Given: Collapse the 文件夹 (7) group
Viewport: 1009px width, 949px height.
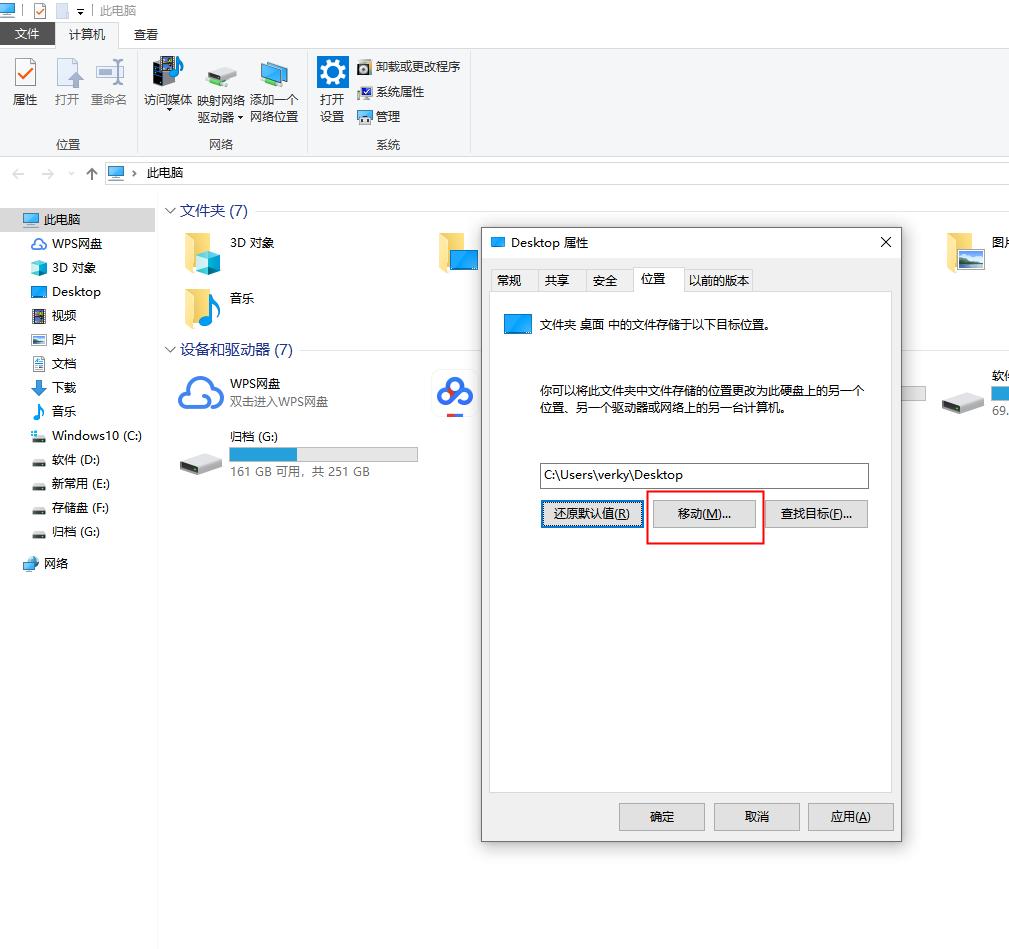Looking at the screenshot, I should (x=170, y=210).
